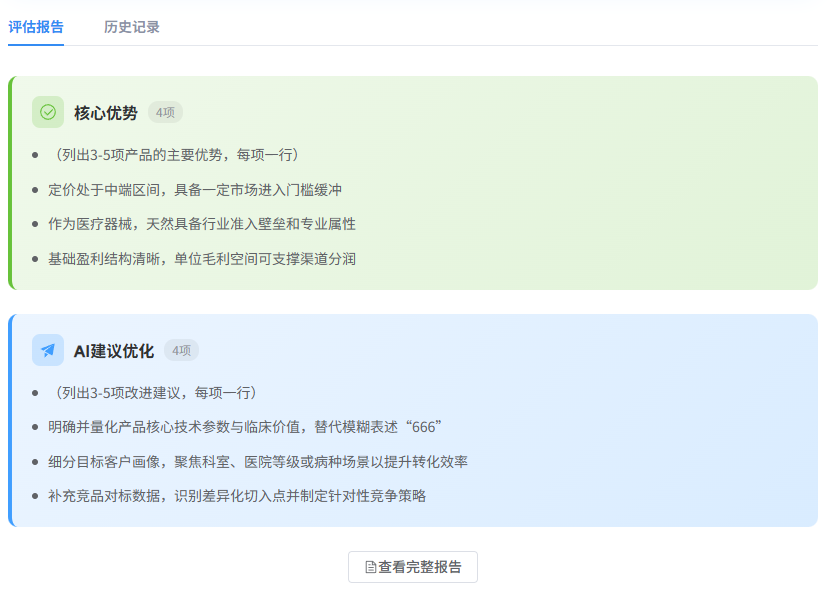Image resolution: width=832 pixels, height=591 pixels.
Task: Click the green checkmark icon beside 核心优势
Action: pos(48,112)
